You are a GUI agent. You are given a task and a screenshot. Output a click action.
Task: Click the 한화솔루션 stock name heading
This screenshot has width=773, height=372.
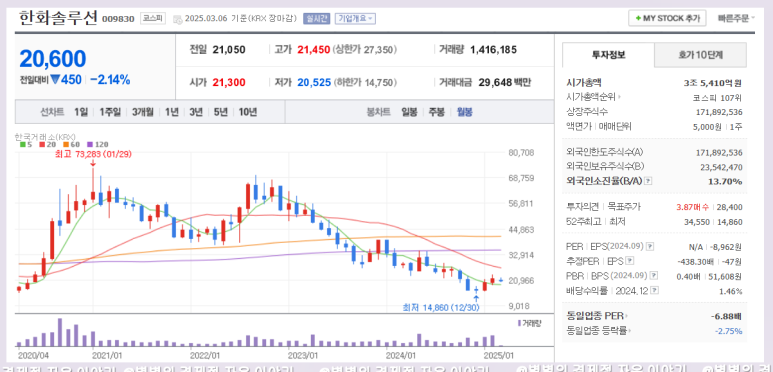[58, 18]
